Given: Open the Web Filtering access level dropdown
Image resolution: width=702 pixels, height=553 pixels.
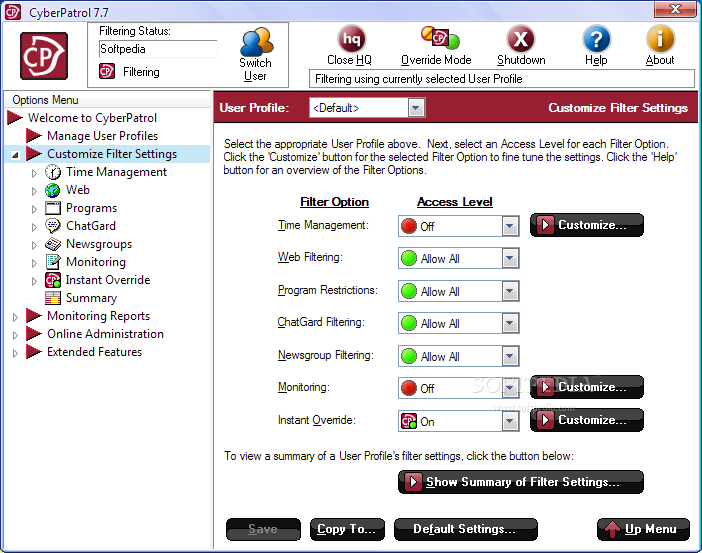Looking at the screenshot, I should (x=510, y=258).
